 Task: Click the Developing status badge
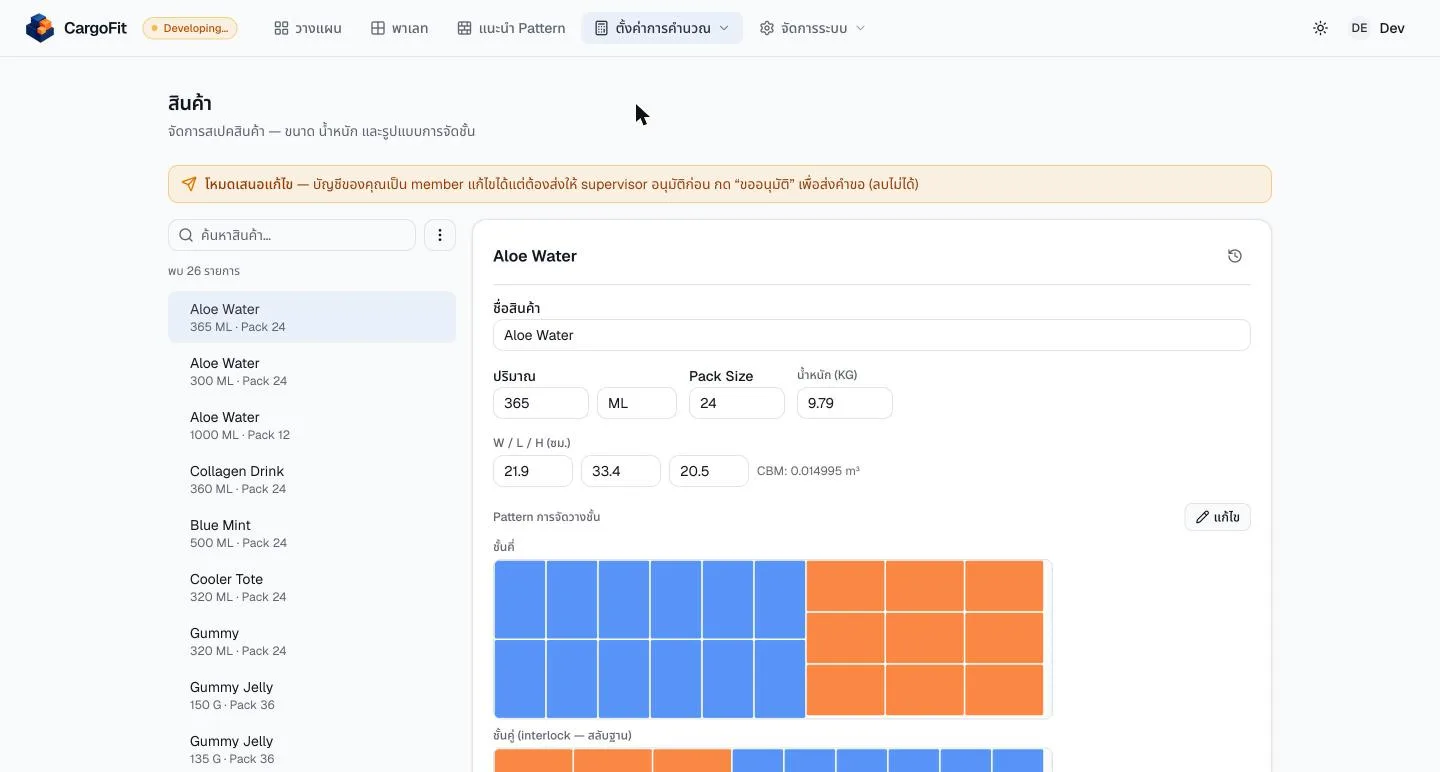click(x=190, y=28)
